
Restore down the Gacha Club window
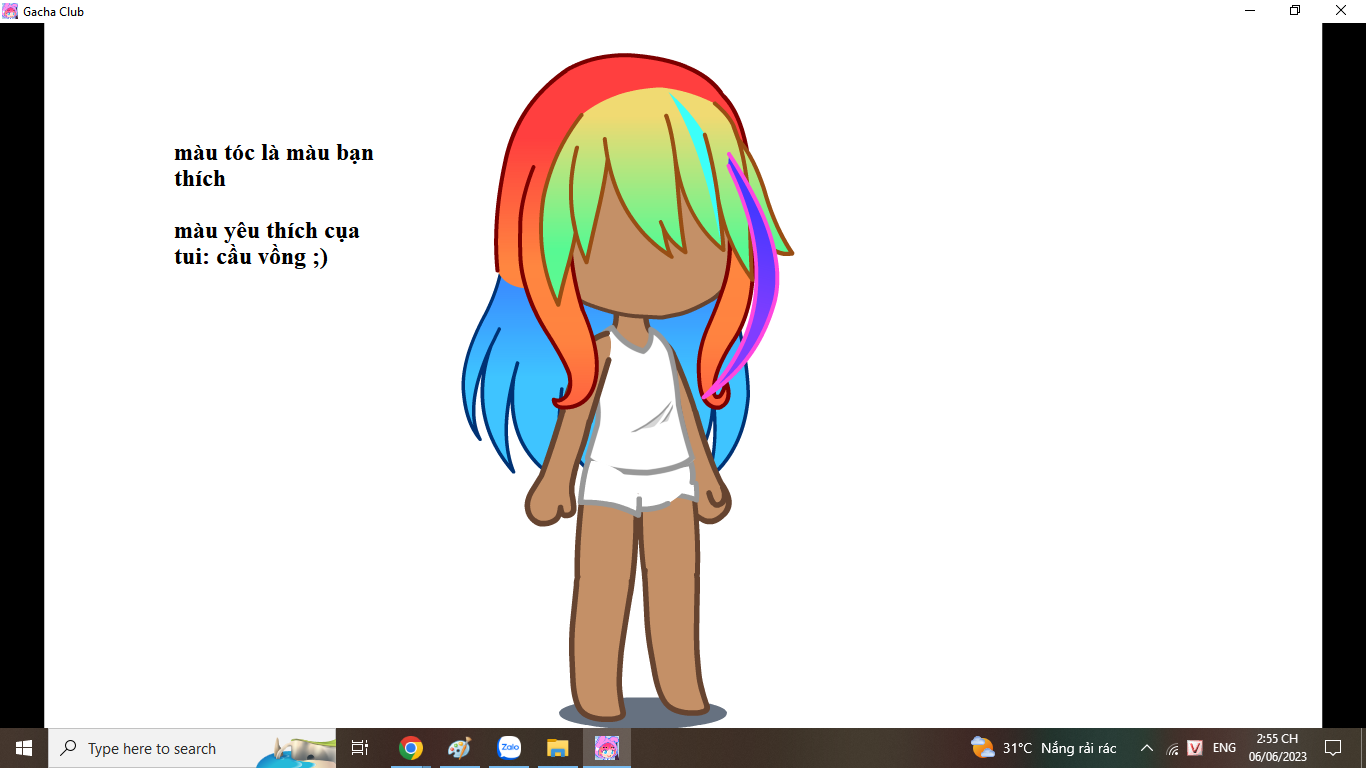1295,11
